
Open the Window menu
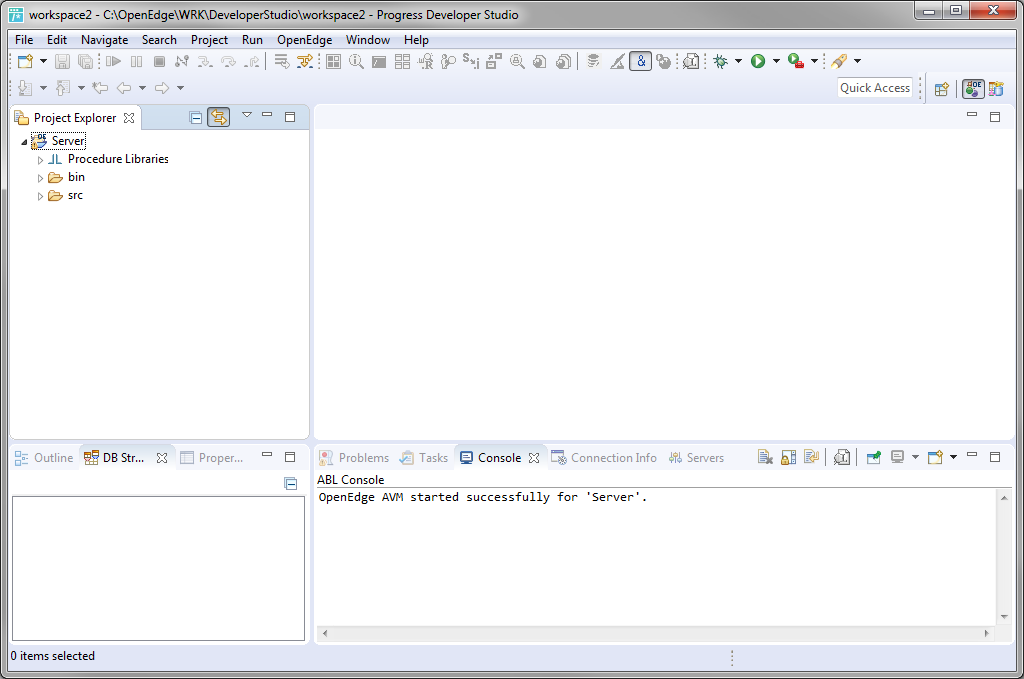pos(368,40)
